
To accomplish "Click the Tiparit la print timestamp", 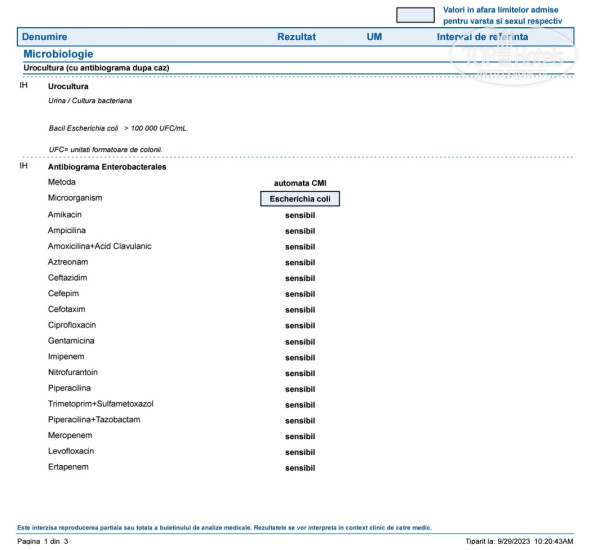I will [519, 541].
